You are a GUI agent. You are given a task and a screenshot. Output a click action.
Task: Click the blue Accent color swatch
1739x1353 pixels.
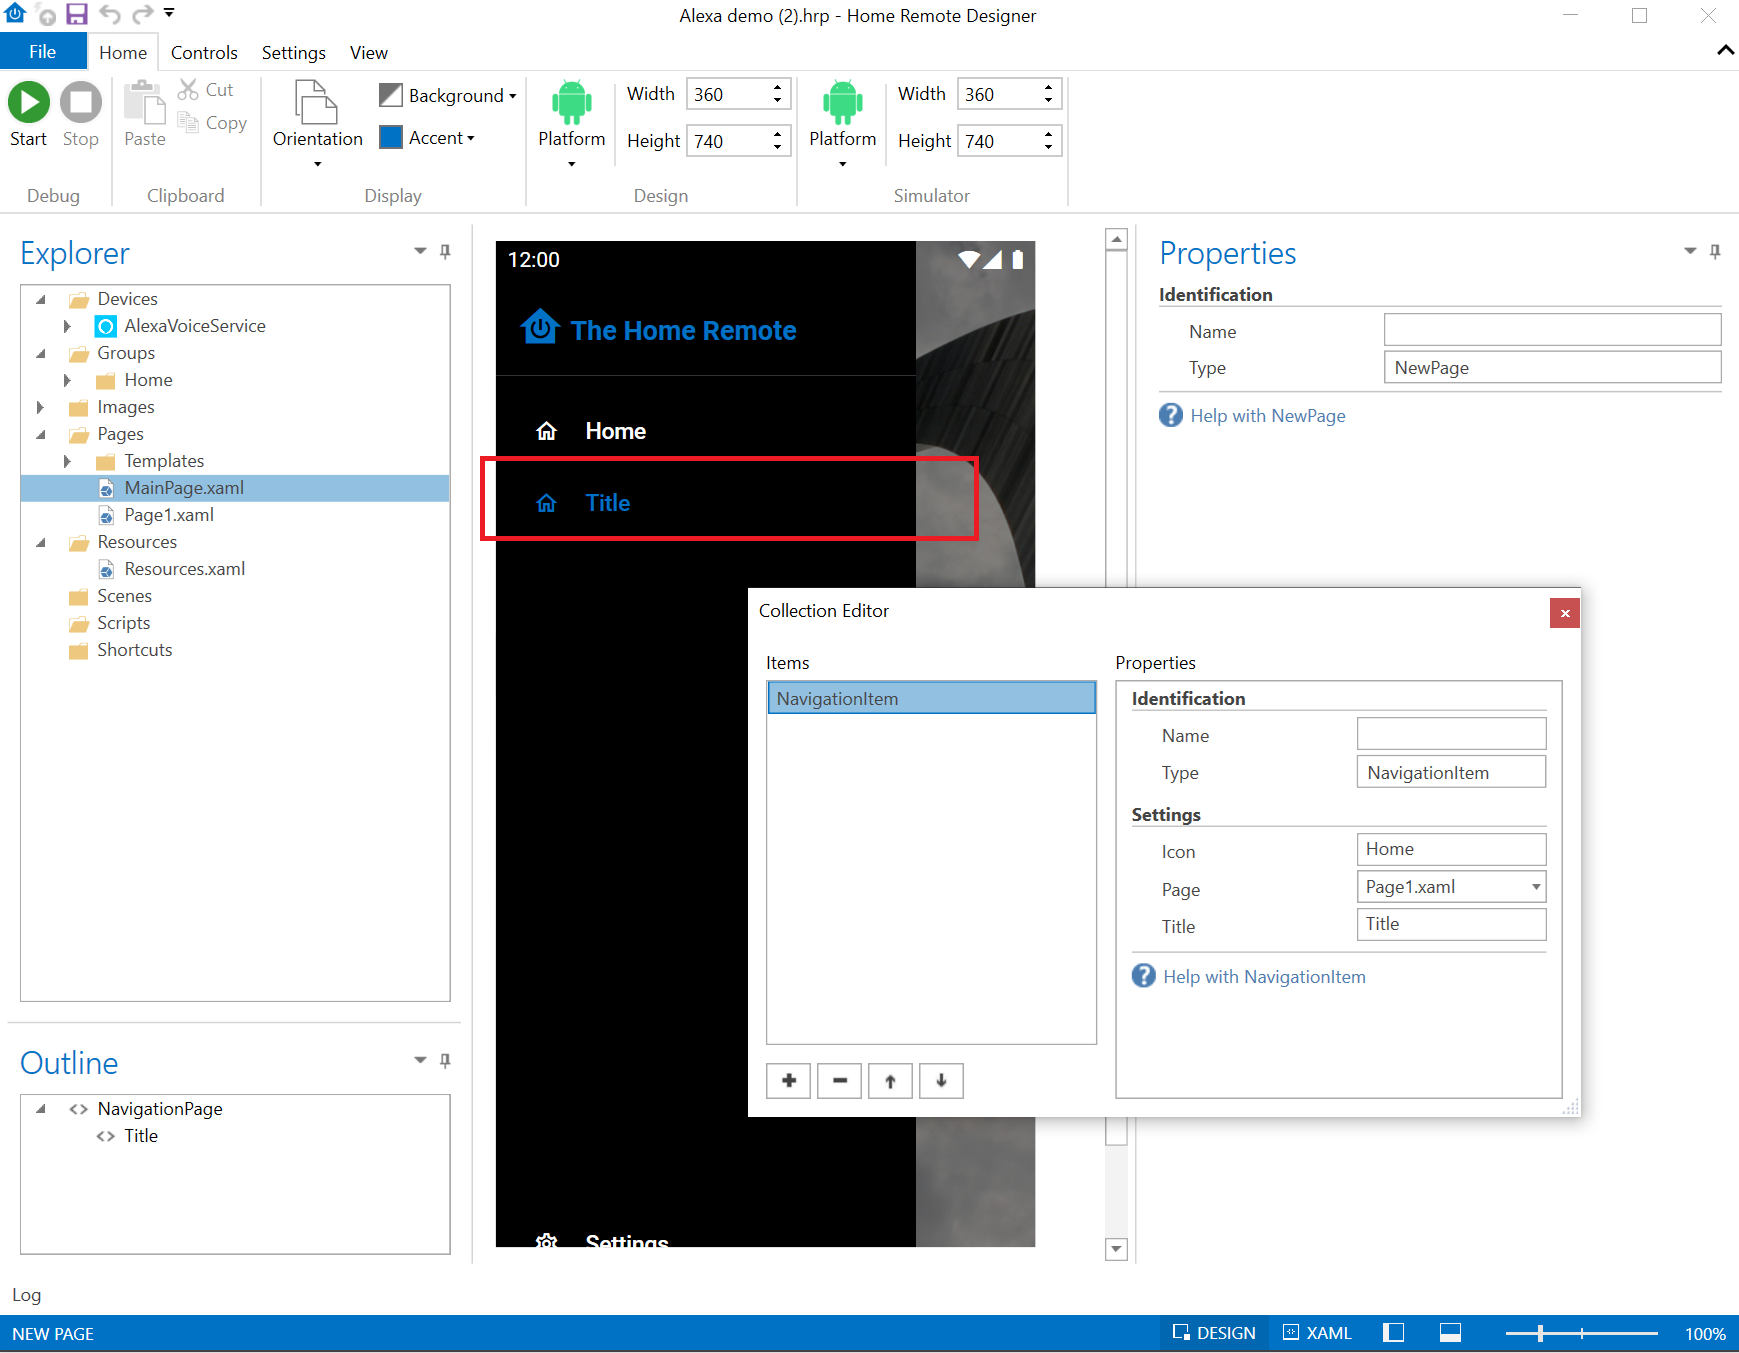[391, 137]
